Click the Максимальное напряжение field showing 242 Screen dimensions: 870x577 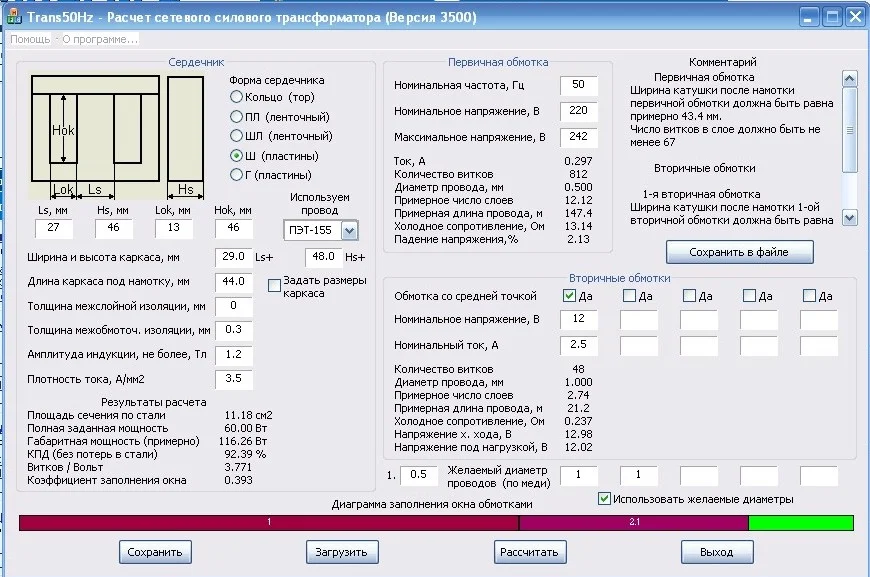[x=579, y=137]
